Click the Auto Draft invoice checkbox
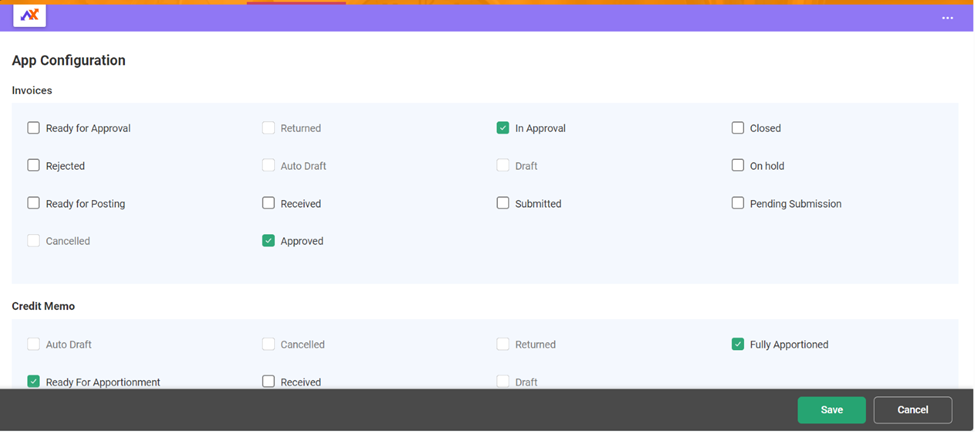The width and height of the screenshot is (975, 432). [x=268, y=166]
